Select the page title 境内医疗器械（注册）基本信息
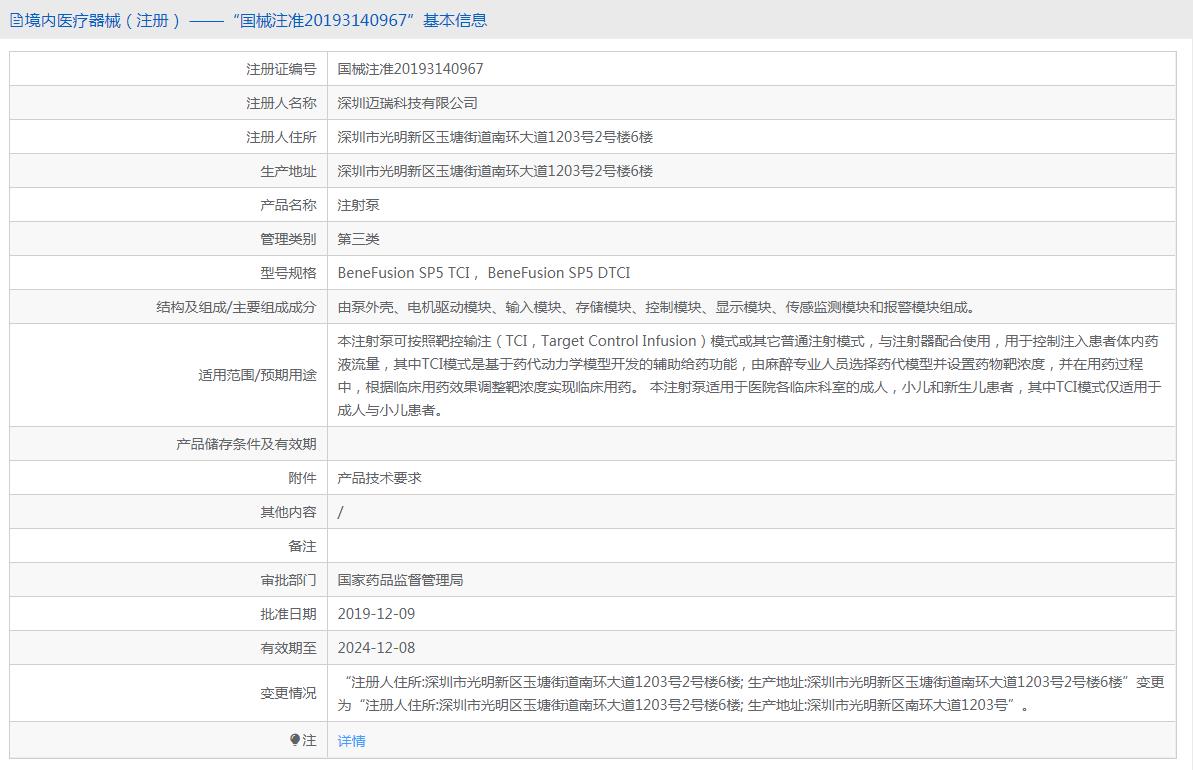Image resolution: width=1193 pixels, height=770 pixels. 256,21
